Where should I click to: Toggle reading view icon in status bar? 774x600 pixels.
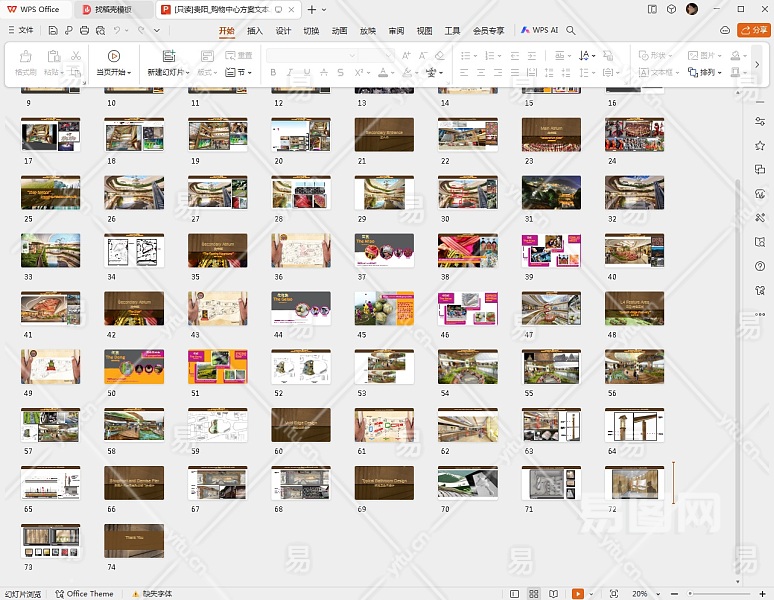(555, 593)
